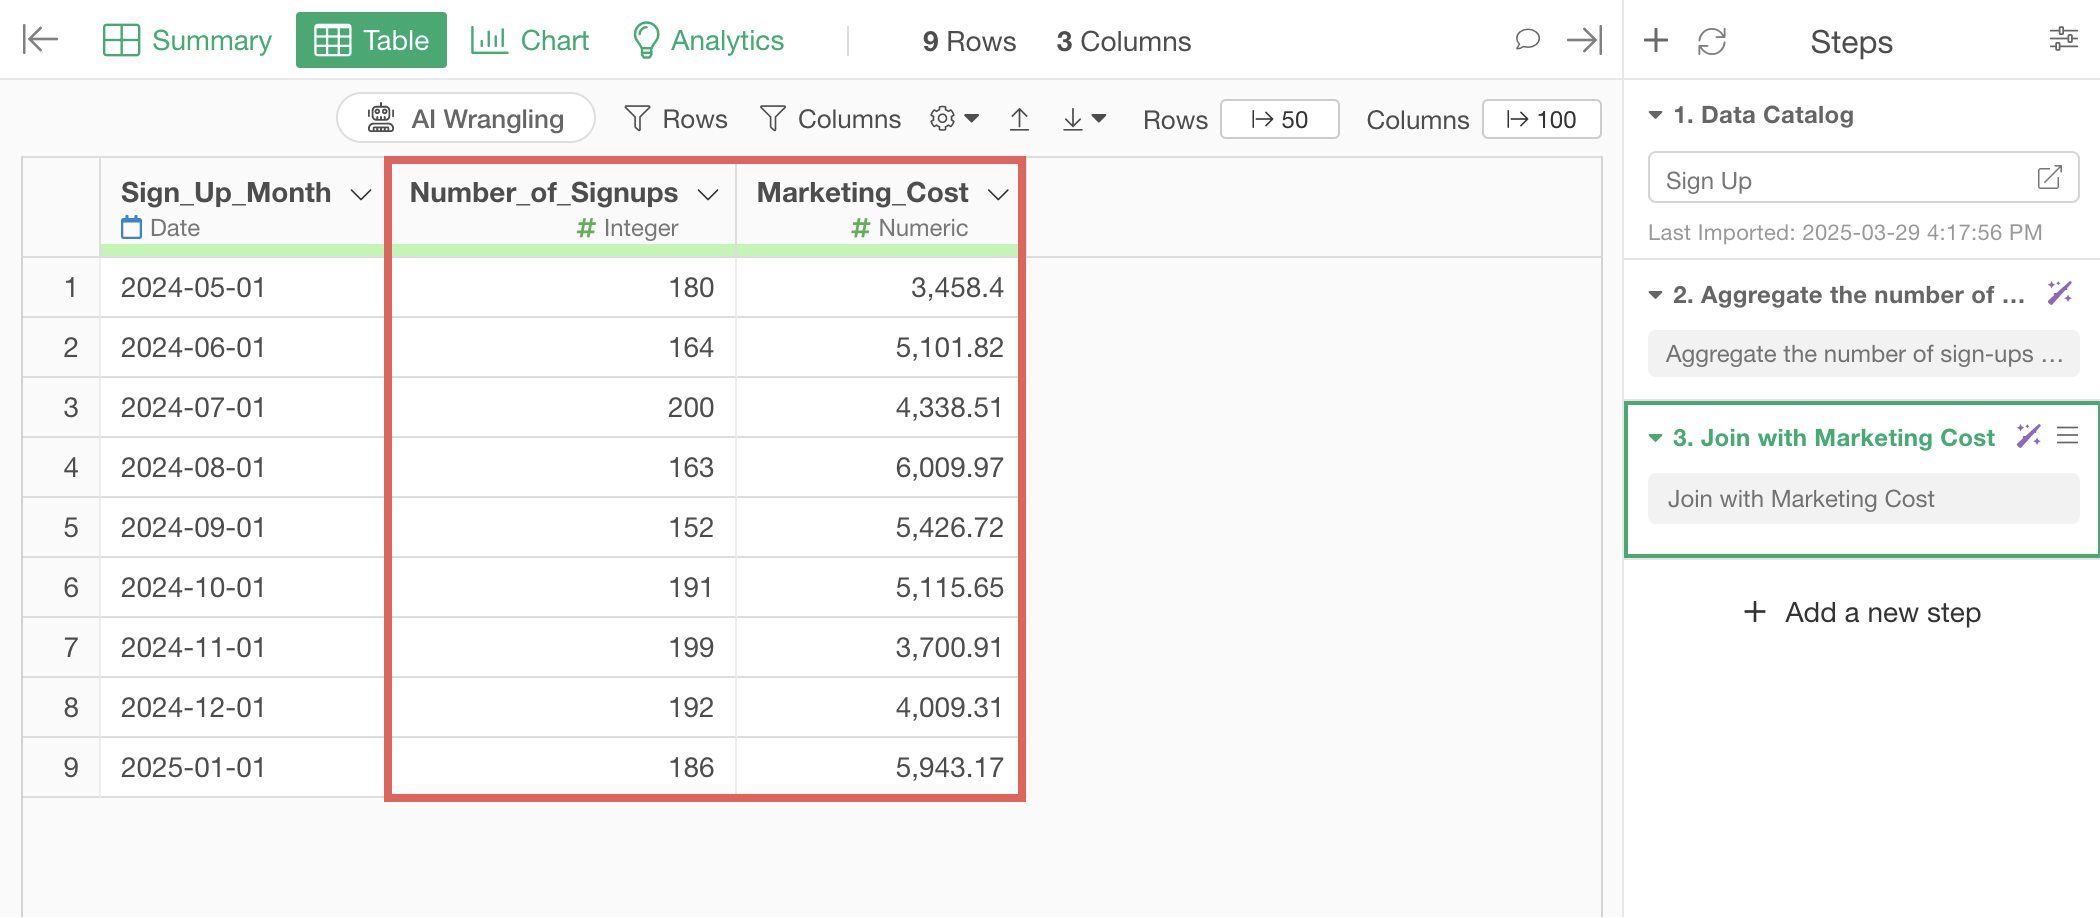Open the step 3 hamburger menu icon
The height and width of the screenshot is (918, 2100).
click(2068, 436)
